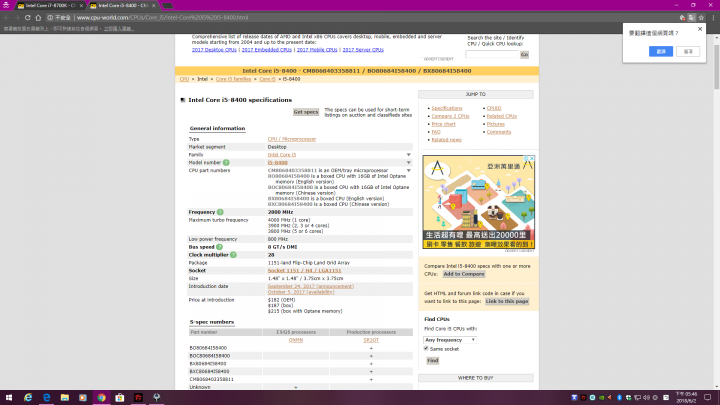This screenshot has width=720, height=405.
Task: Jump to CPUID link
Action: click(x=494, y=108)
